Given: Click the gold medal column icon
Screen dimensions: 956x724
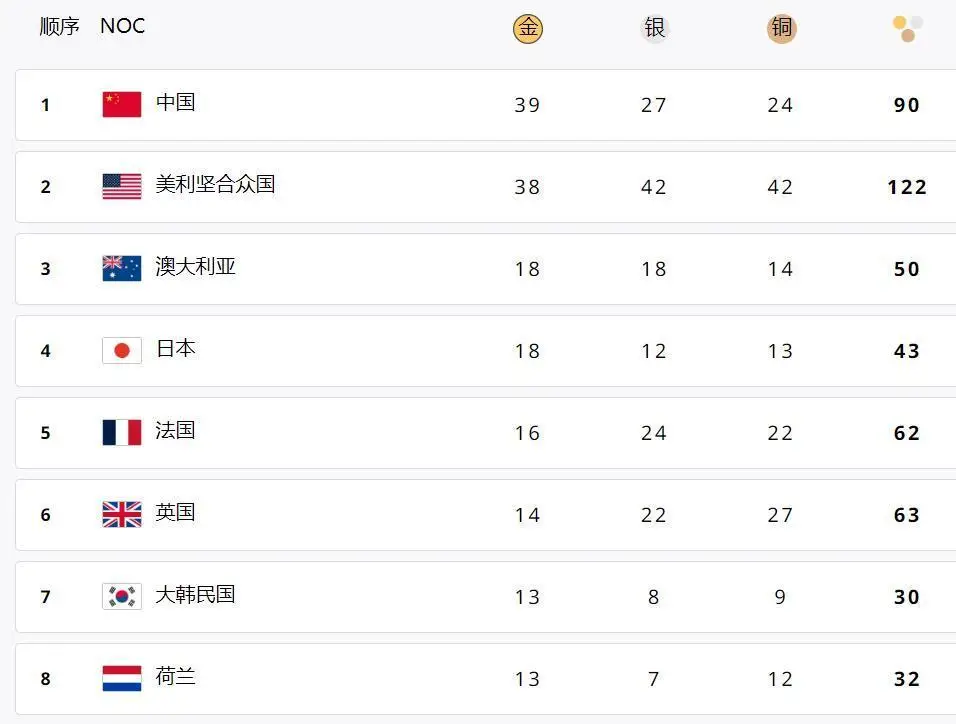Looking at the screenshot, I should (x=527, y=28).
